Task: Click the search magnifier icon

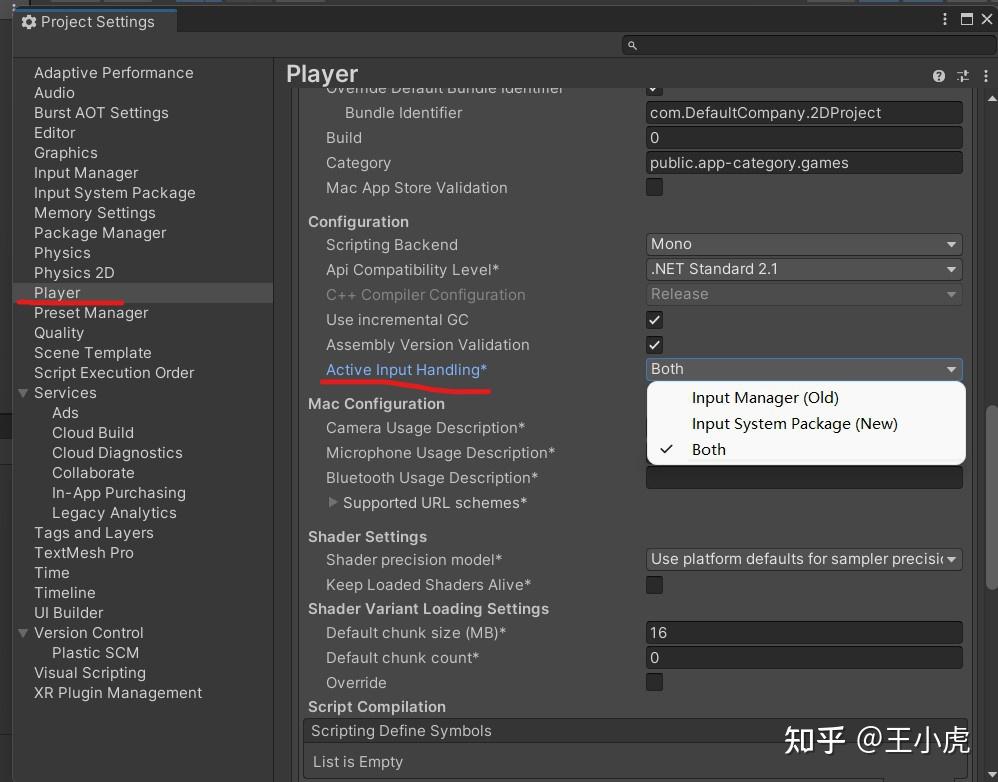Action: pos(632,45)
